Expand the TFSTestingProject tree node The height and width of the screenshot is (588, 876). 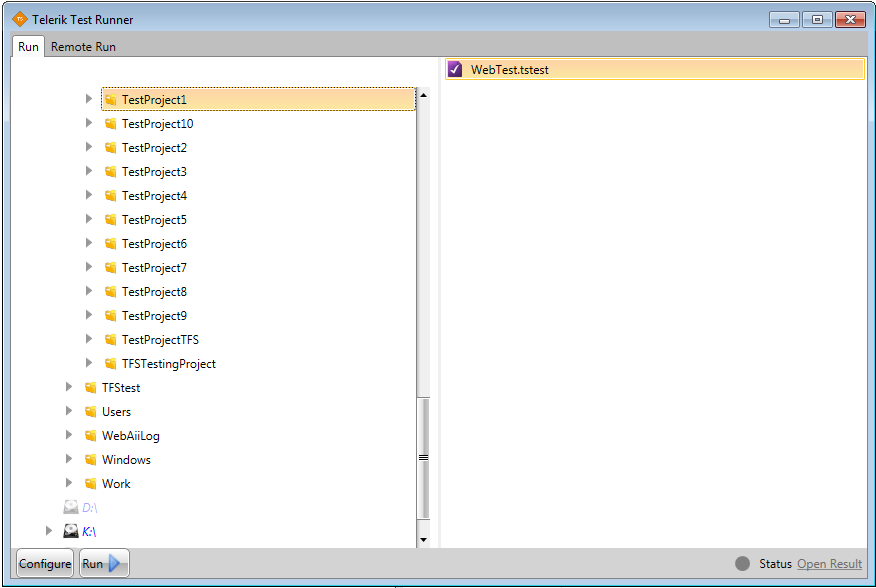pyautogui.click(x=89, y=363)
